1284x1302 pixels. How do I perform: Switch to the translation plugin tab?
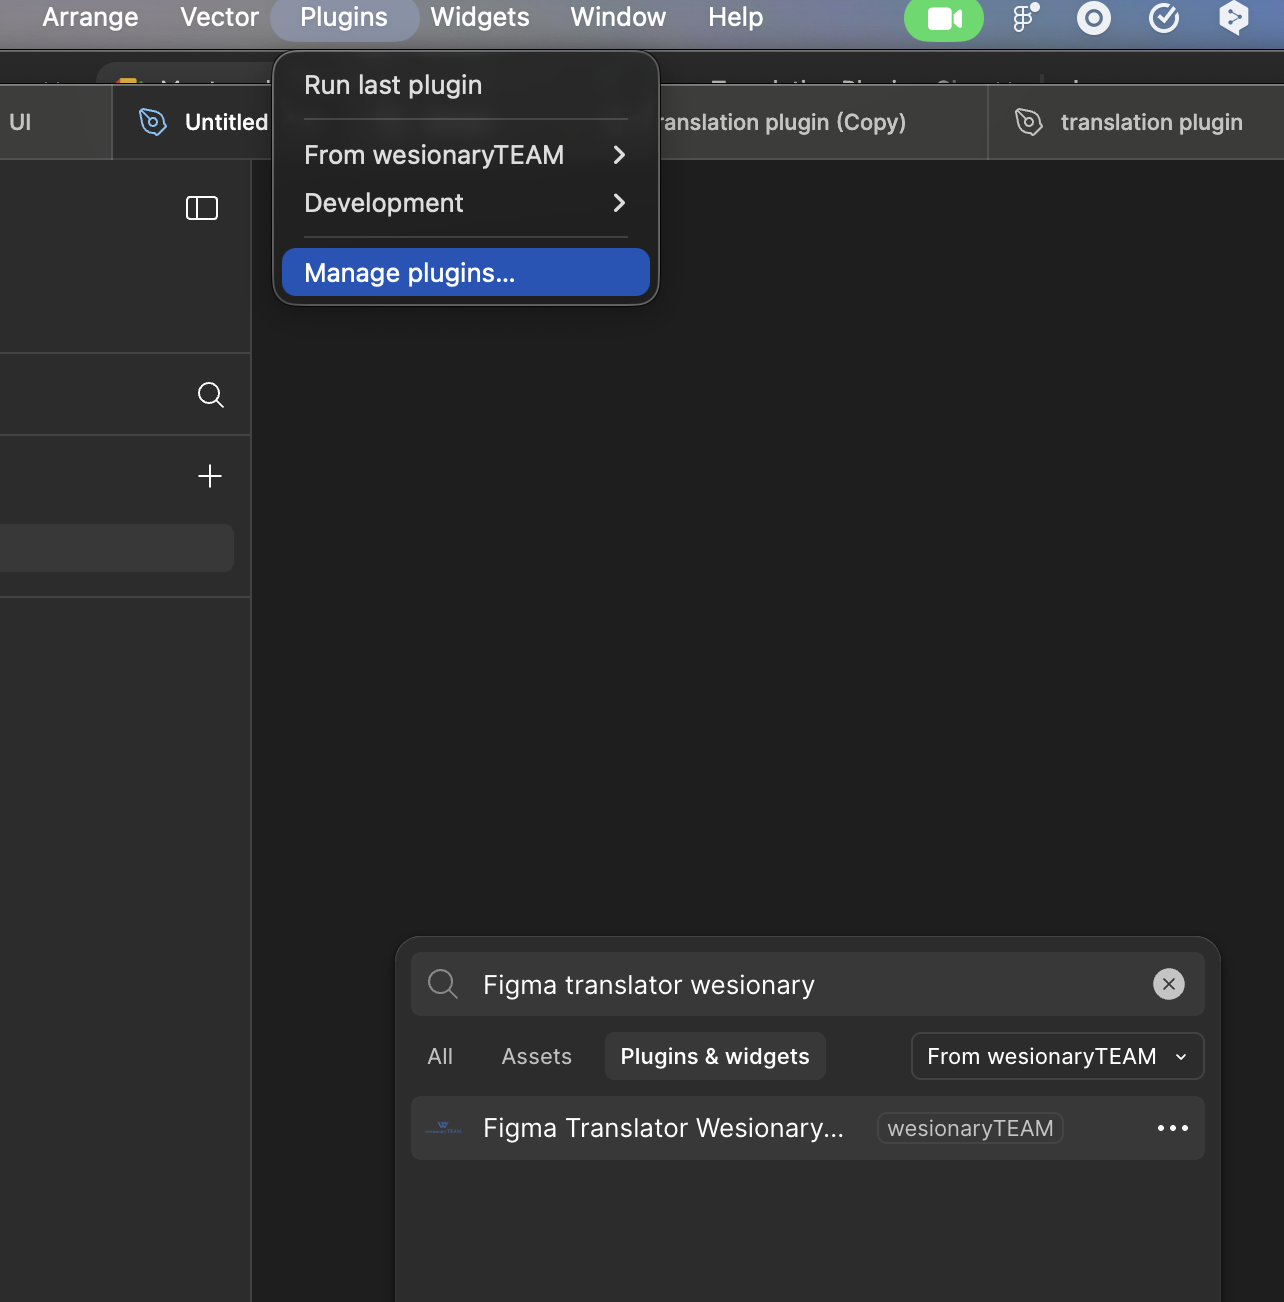click(1136, 122)
